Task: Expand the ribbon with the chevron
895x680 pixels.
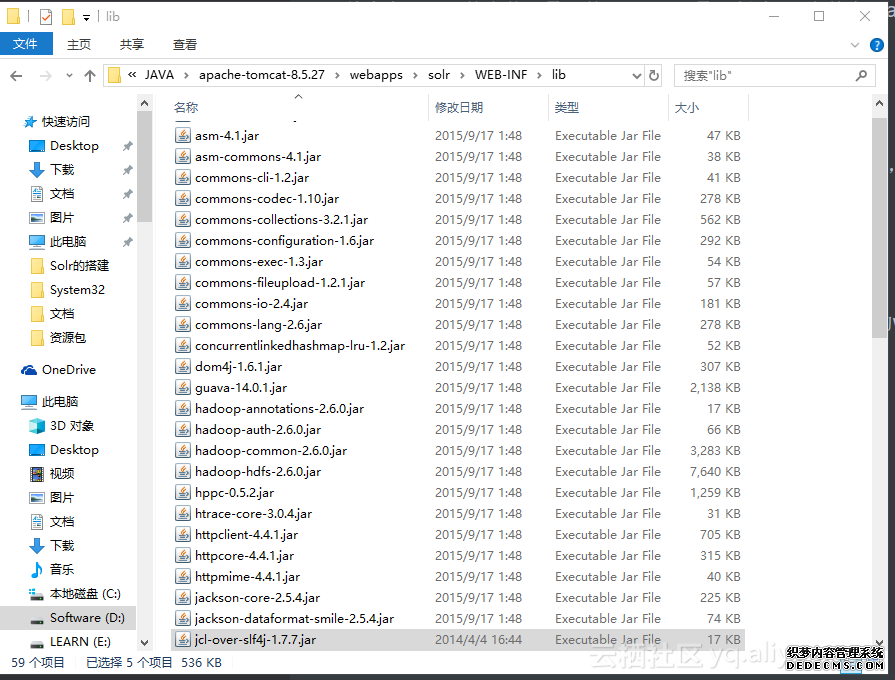Action: (855, 45)
